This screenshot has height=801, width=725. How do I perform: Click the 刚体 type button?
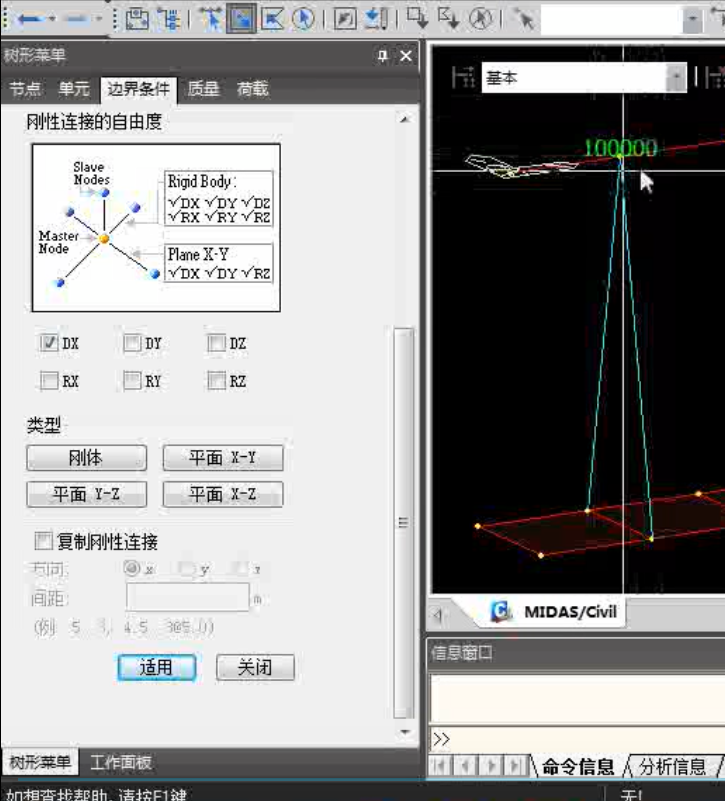pyautogui.click(x=86, y=458)
